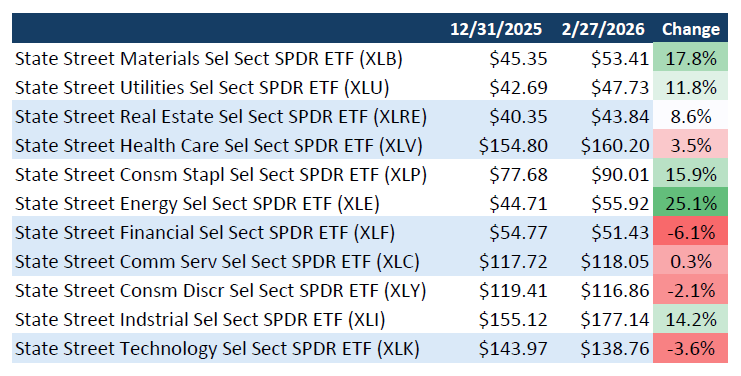Click the 25.1% dark green change cell
Viewport: 741px width, 376px height.
tap(690, 202)
